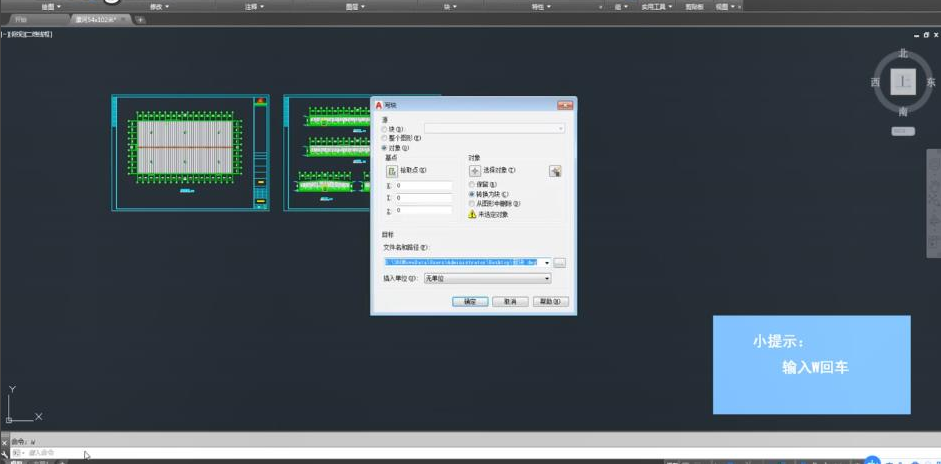Click the 帮助 help button

550,302
